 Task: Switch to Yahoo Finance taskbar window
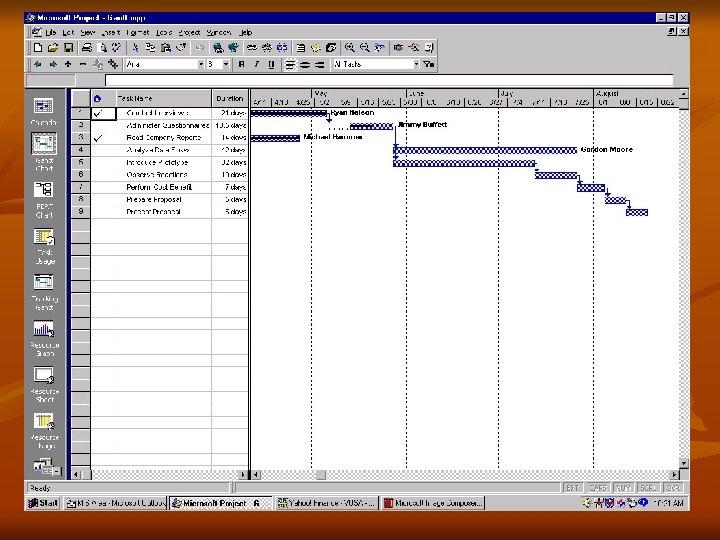point(327,503)
